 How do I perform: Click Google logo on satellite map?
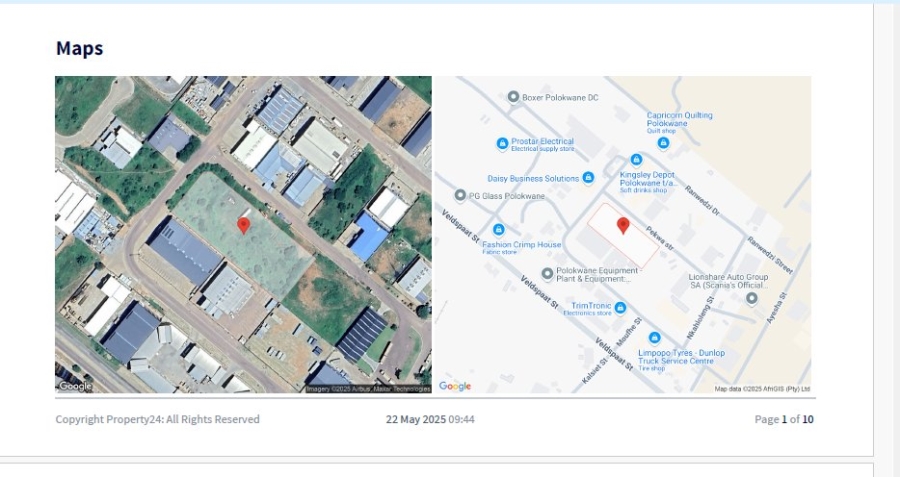pyautogui.click(x=75, y=386)
